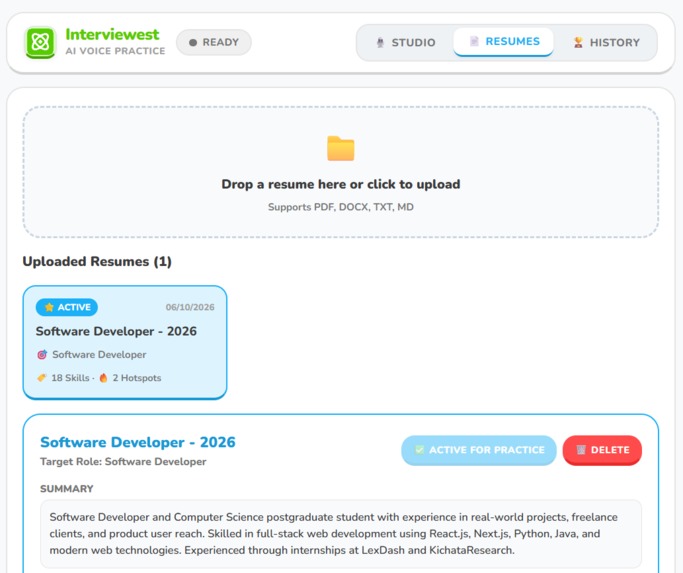
Task: Click the date 06/10/2026 on card
Action: 190,307
